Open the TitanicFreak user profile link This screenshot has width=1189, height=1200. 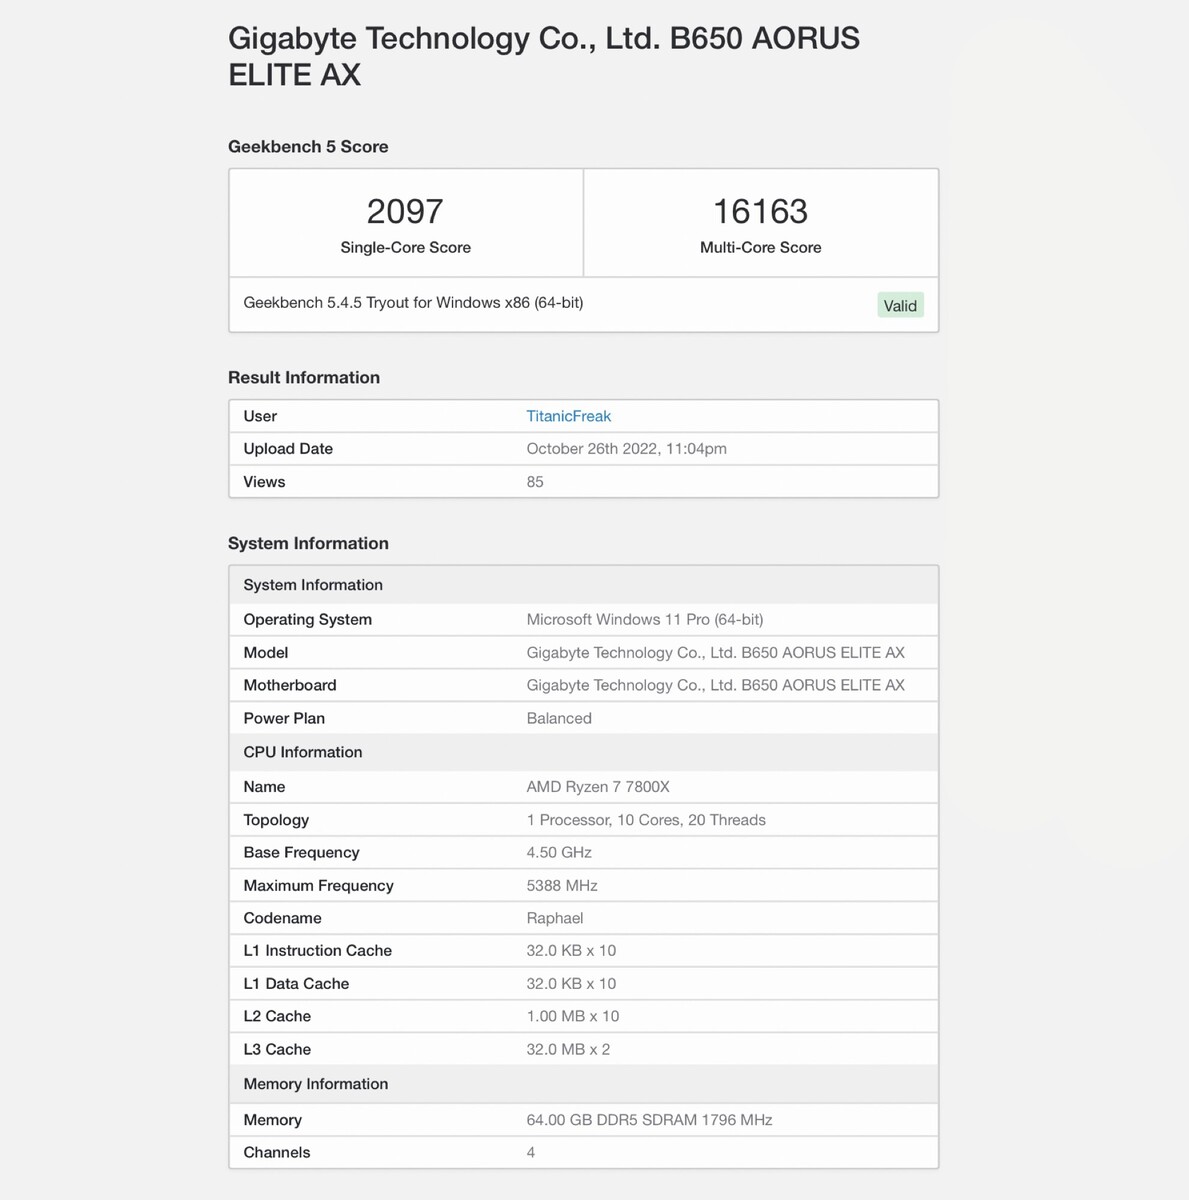point(568,416)
